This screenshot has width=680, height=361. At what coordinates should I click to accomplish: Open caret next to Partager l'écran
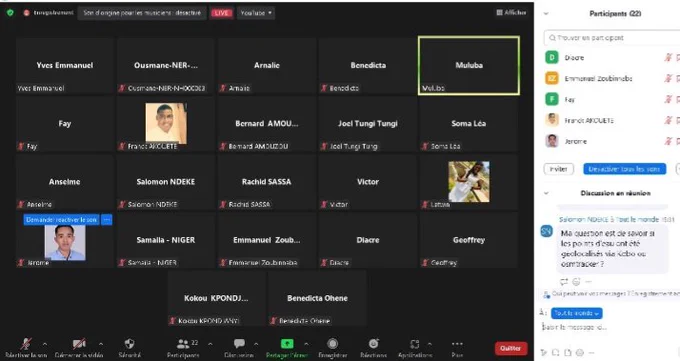tap(306, 344)
